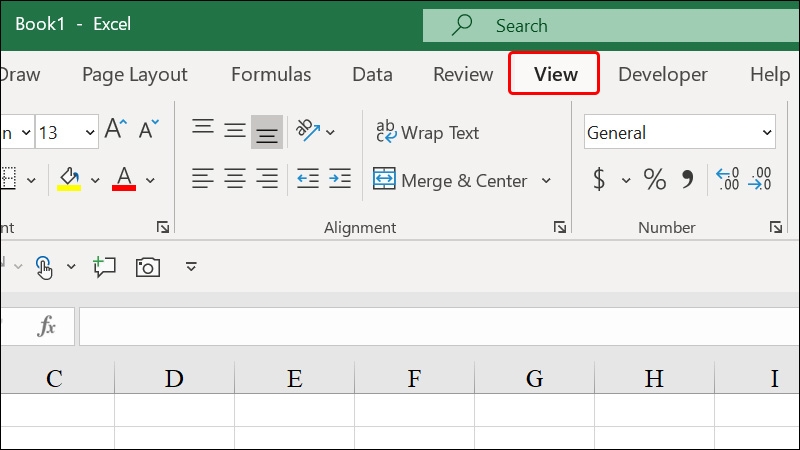Open the Developer tab
Image resolution: width=800 pixels, height=450 pixels.
pos(663,74)
